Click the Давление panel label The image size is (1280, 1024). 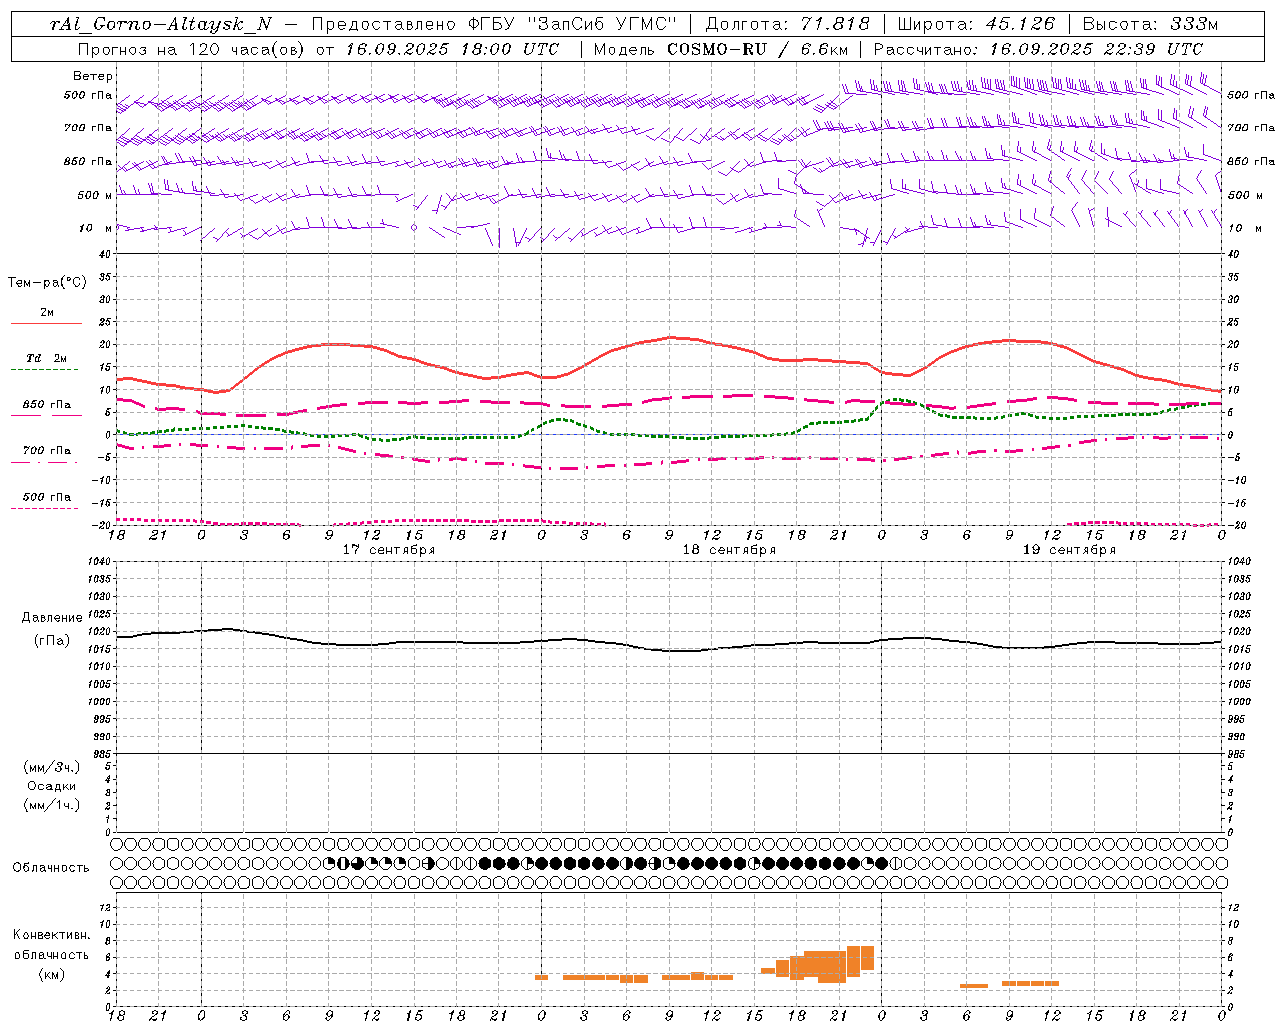pyautogui.click(x=52, y=618)
